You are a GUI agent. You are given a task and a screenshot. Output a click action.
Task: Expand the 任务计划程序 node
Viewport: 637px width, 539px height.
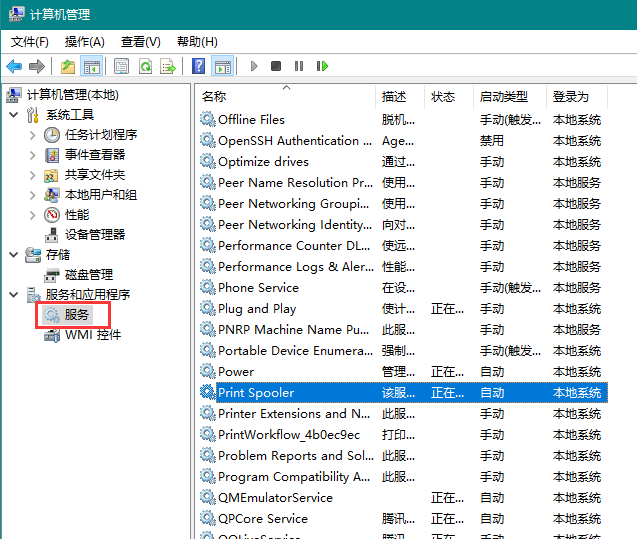click(33, 135)
